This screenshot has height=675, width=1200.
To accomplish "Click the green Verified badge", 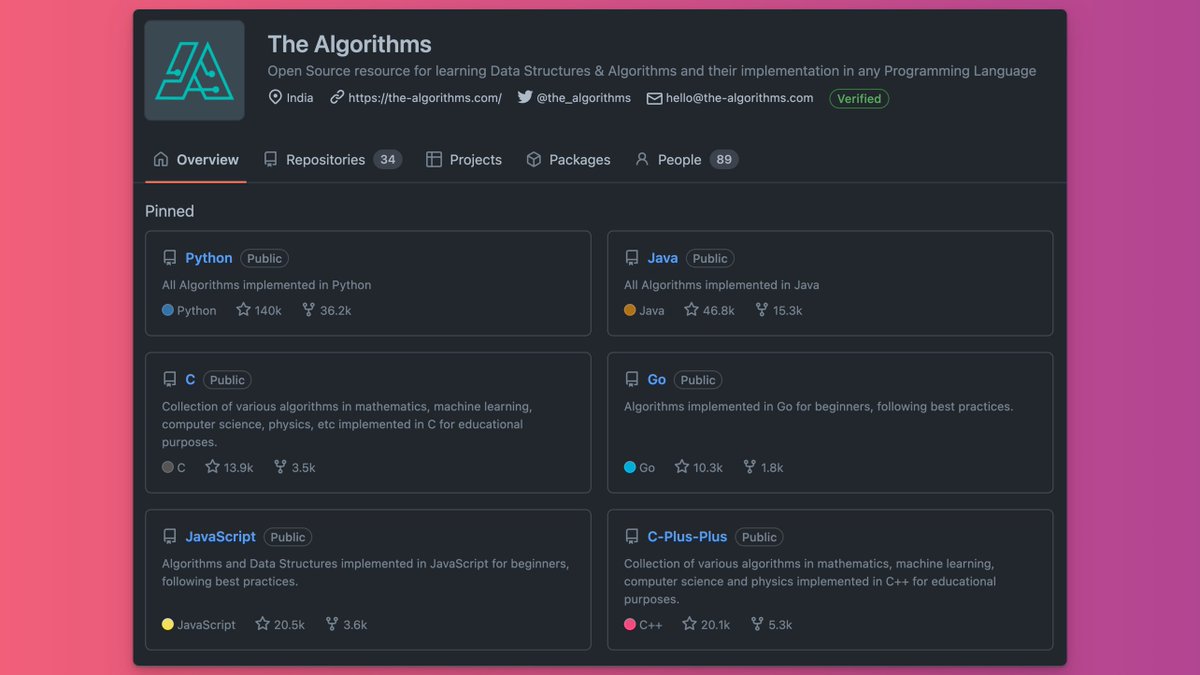I will click(859, 98).
